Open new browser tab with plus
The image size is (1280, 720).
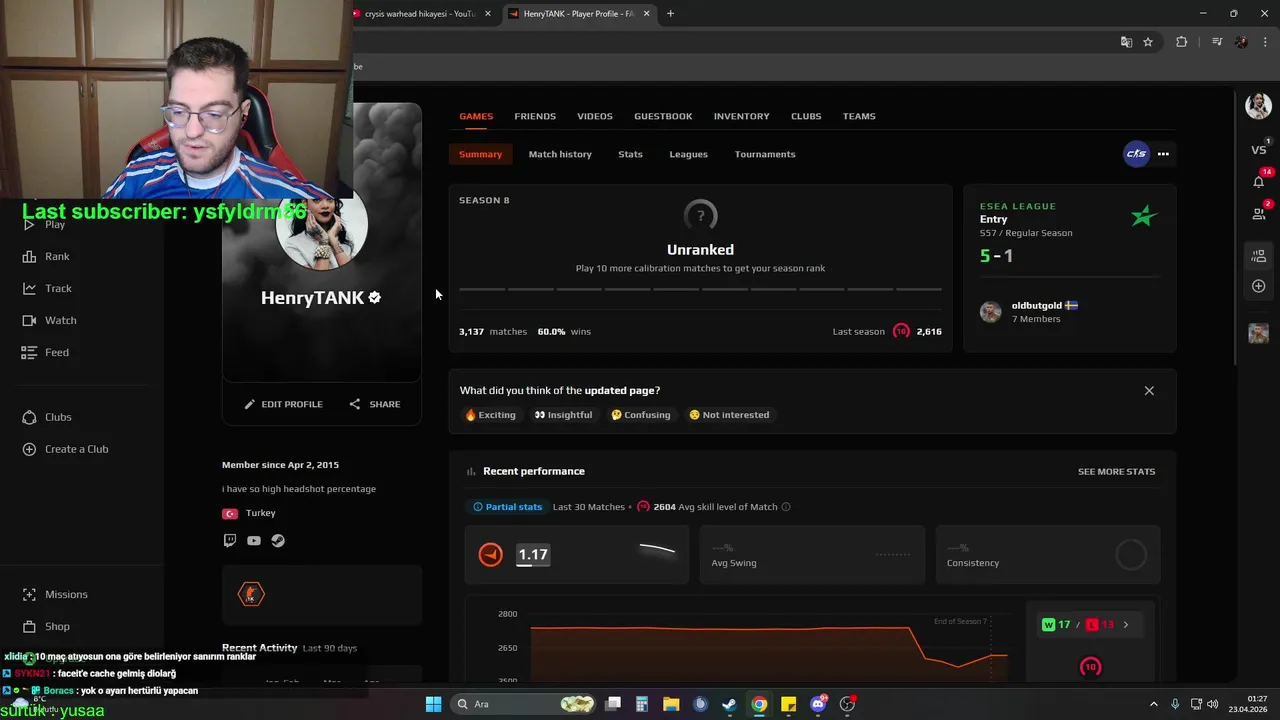click(670, 14)
